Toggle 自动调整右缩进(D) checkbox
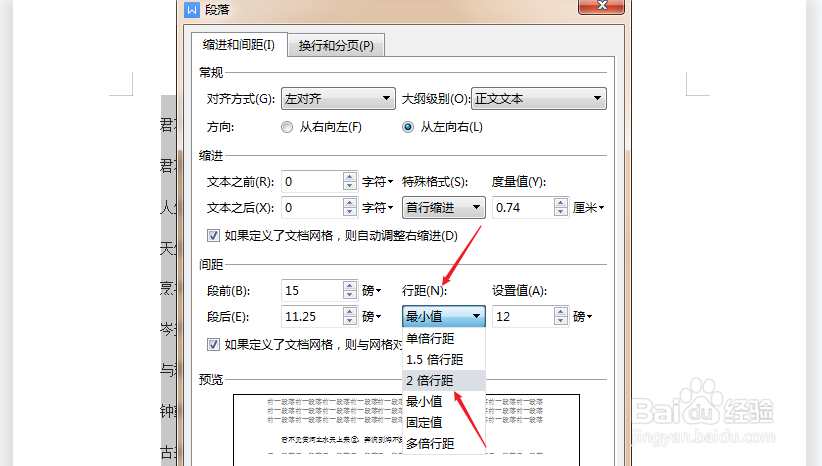Image resolution: width=822 pixels, height=466 pixels. point(213,236)
